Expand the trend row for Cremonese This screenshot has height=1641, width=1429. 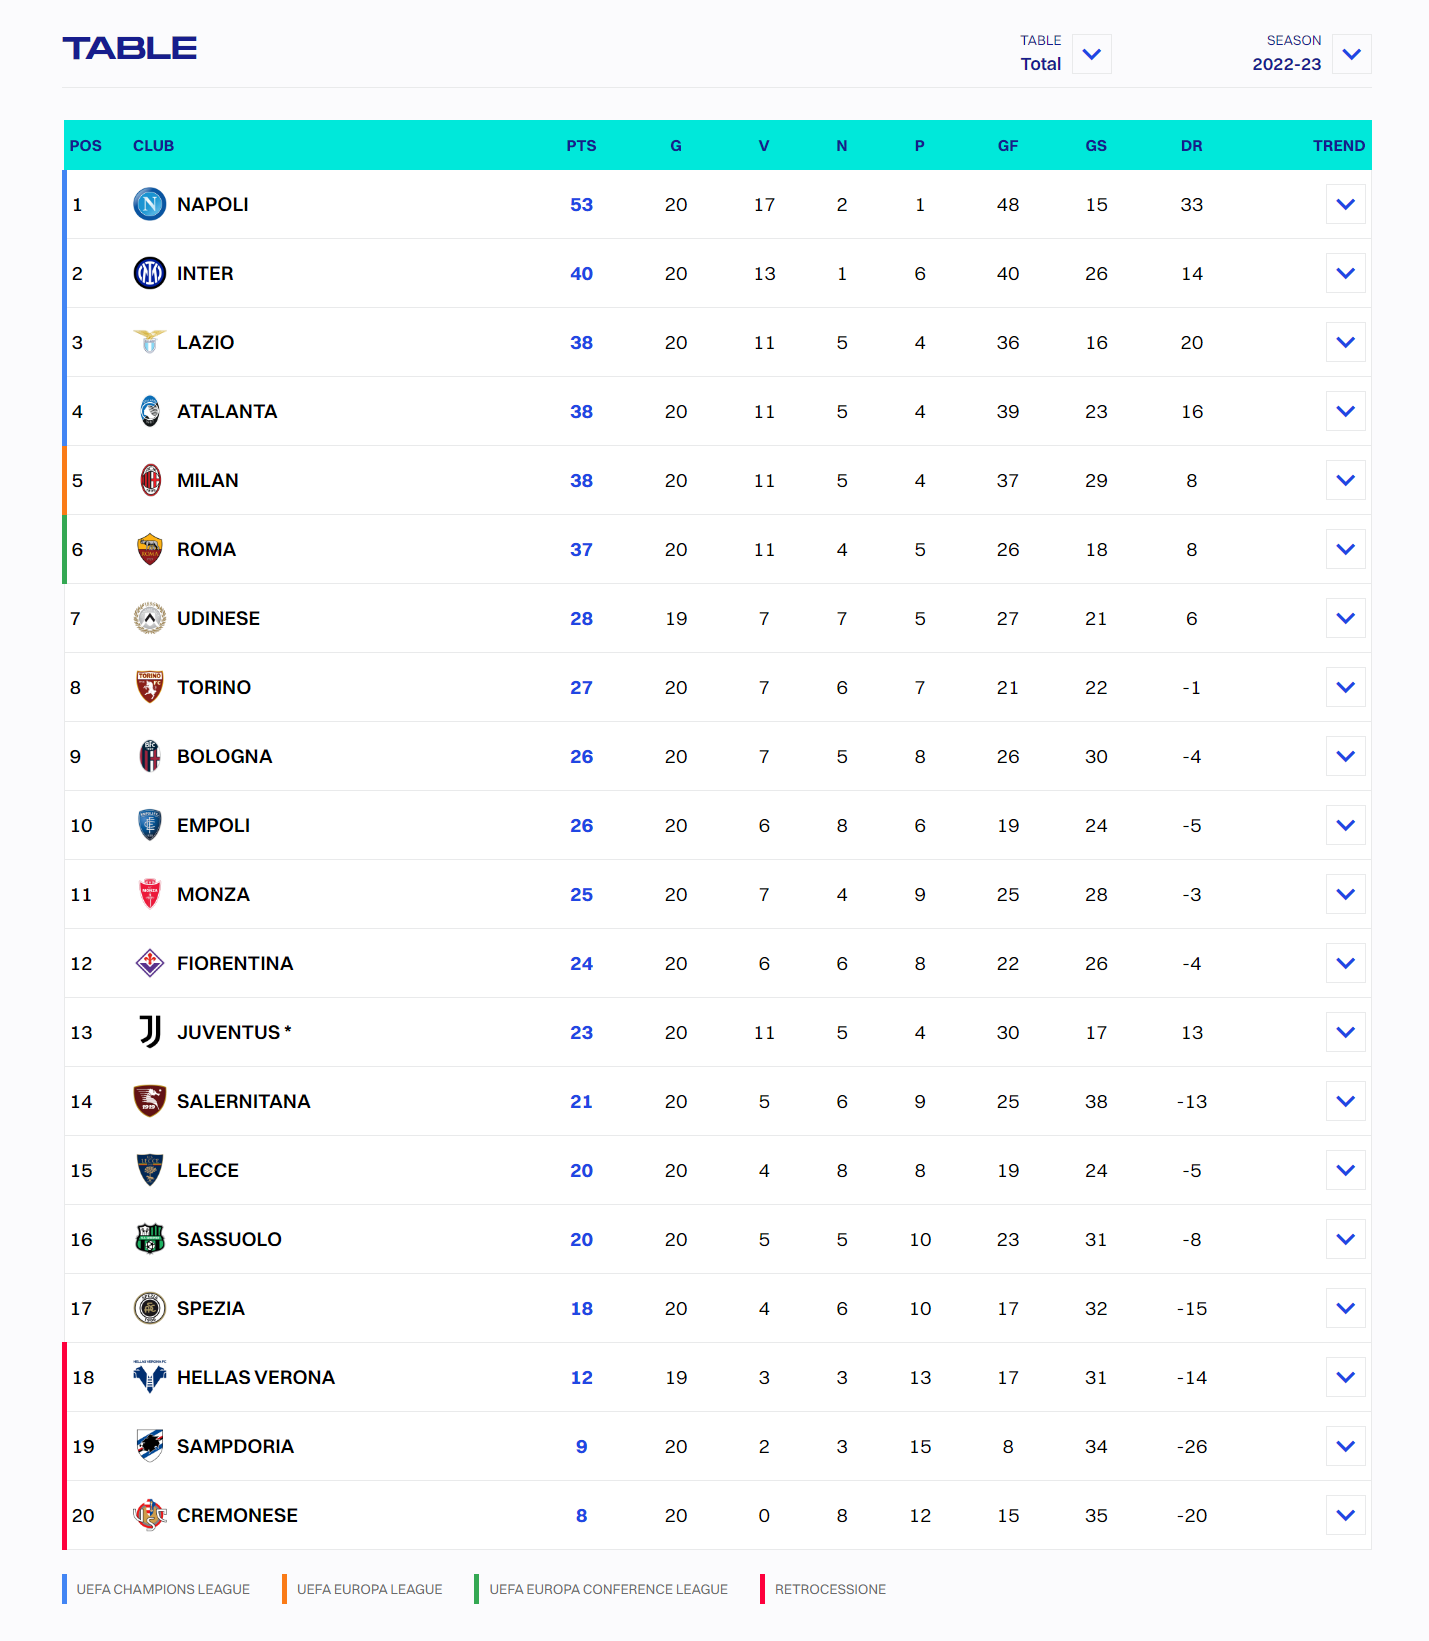coord(1345,1515)
